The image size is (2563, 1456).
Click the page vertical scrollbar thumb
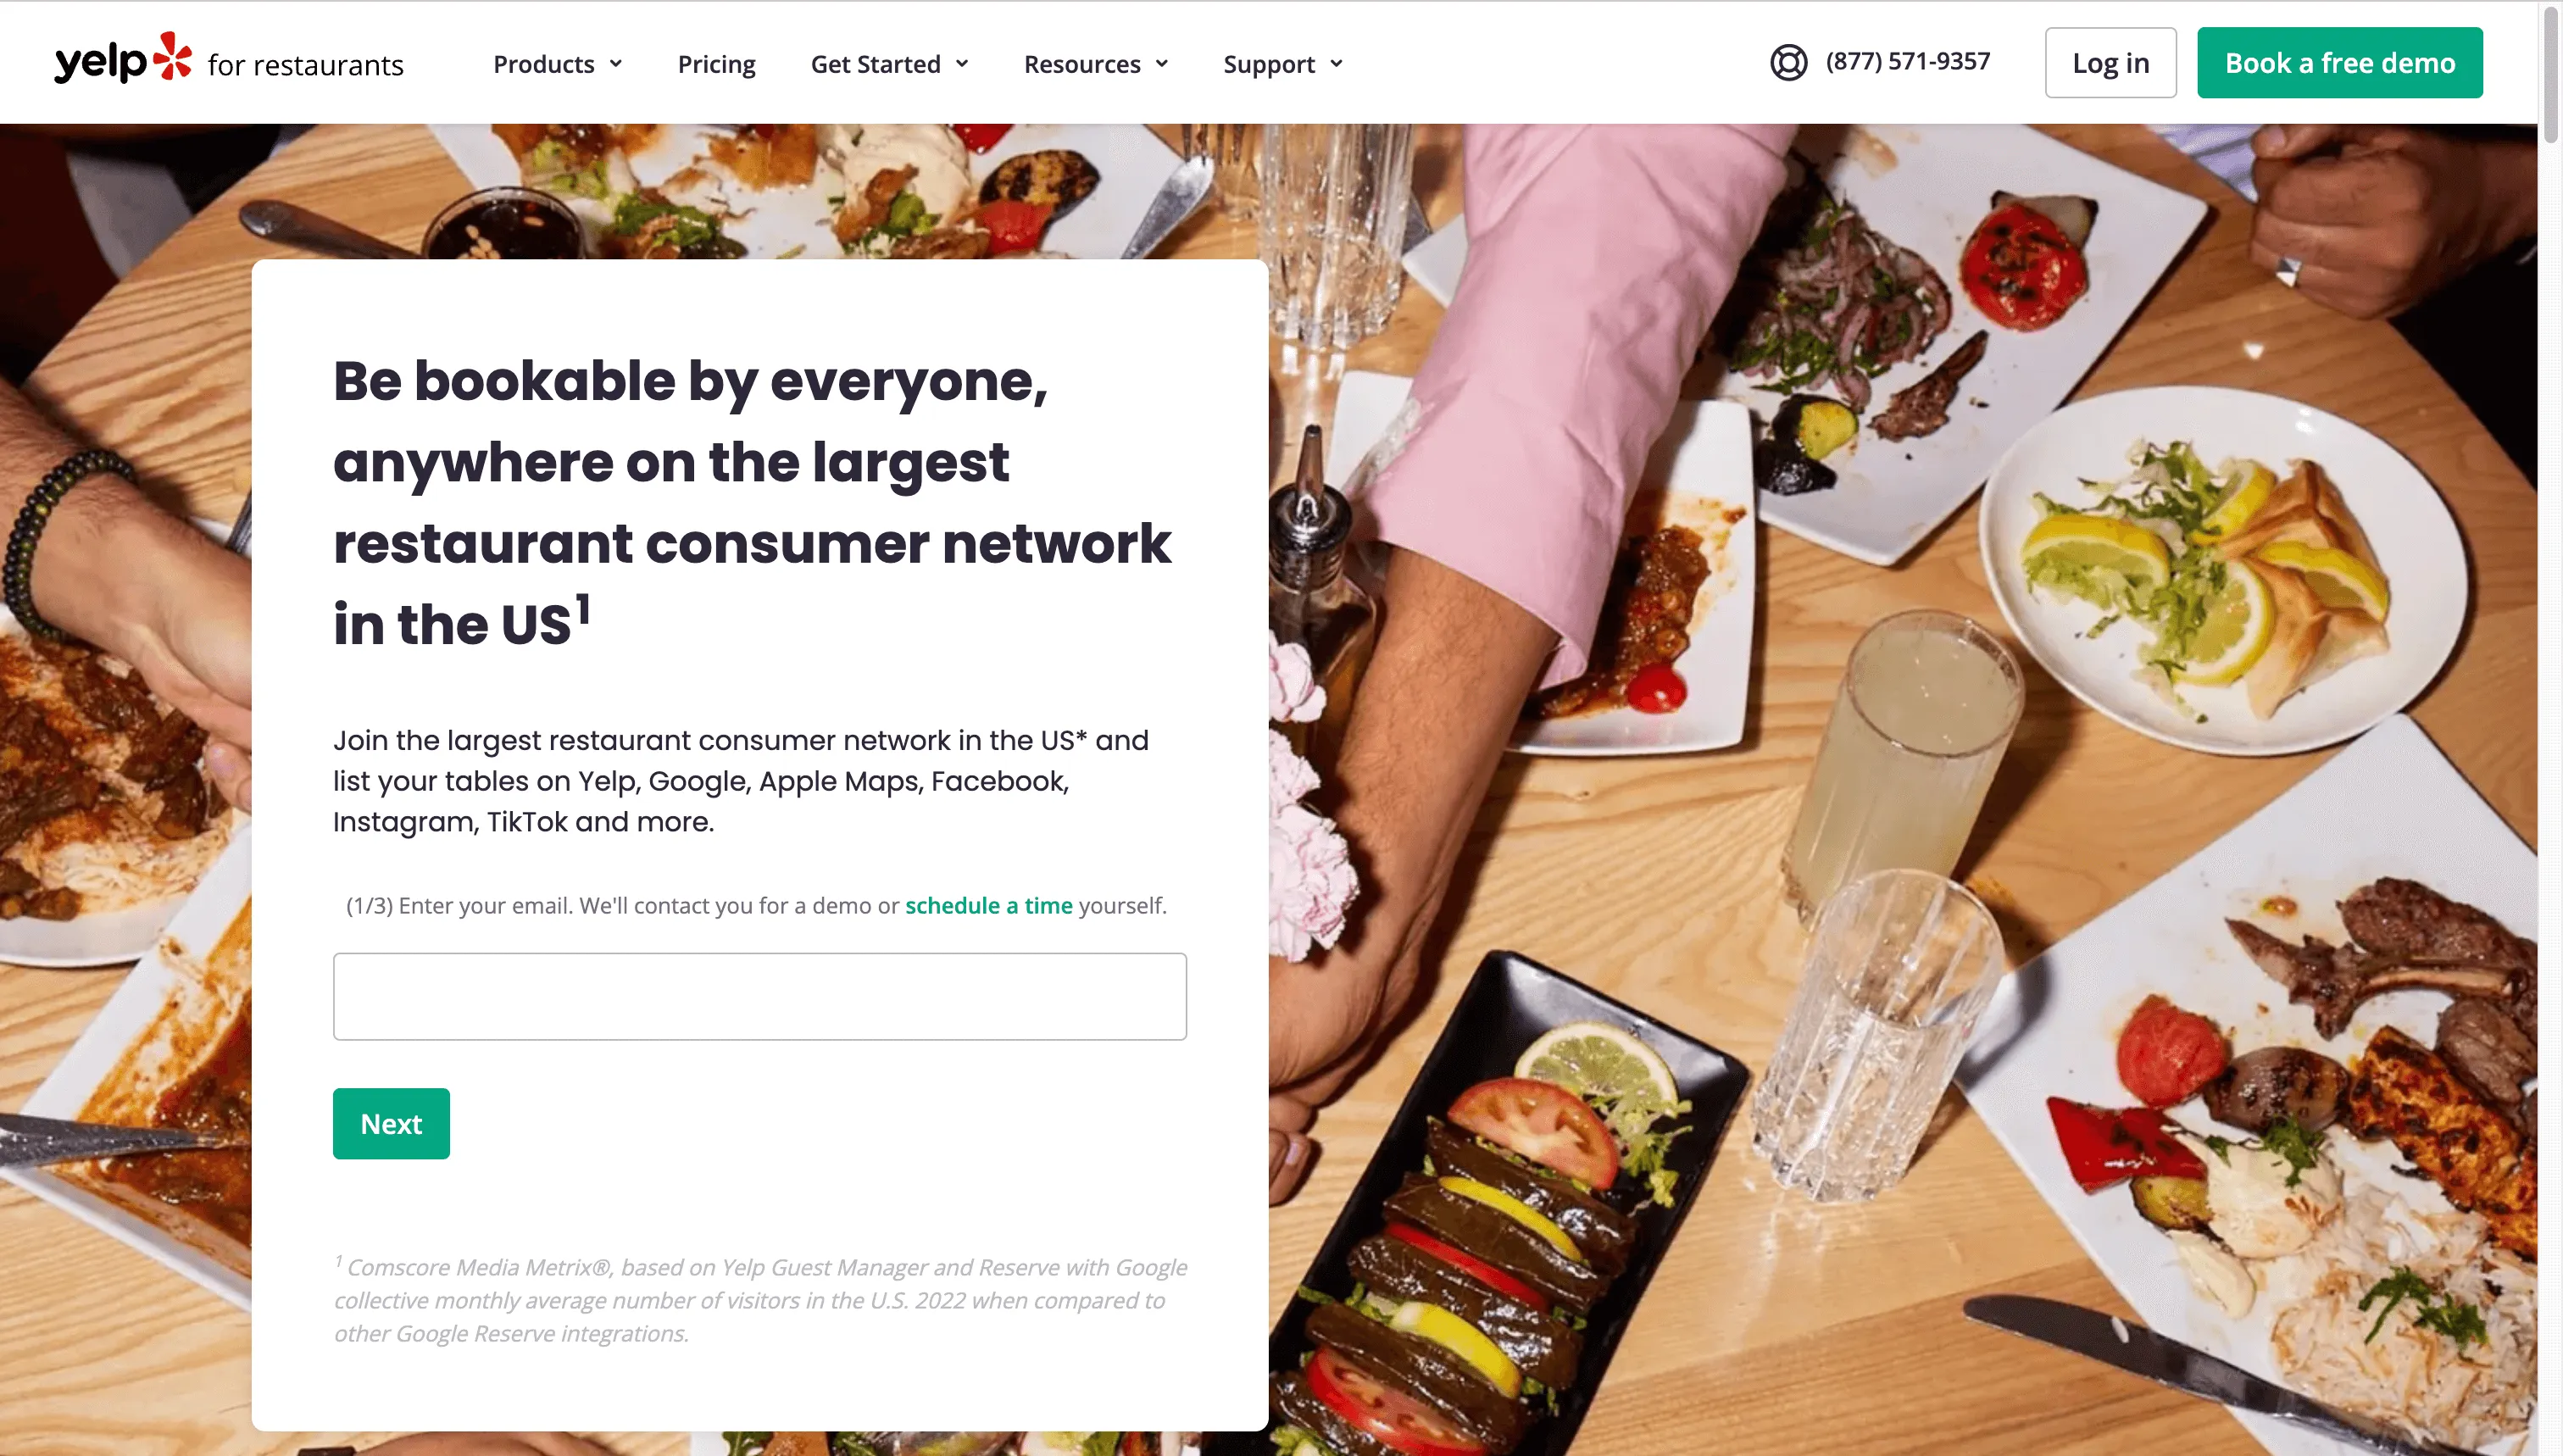click(x=2550, y=75)
